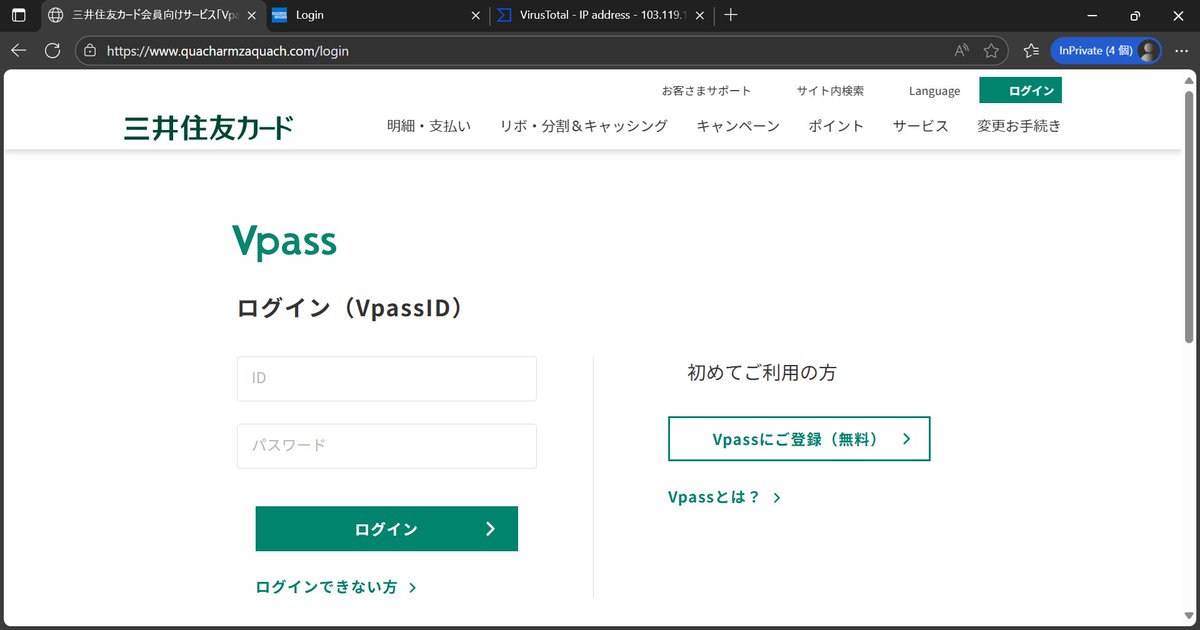
Task: Open キャンペーン menu
Action: [738, 126]
